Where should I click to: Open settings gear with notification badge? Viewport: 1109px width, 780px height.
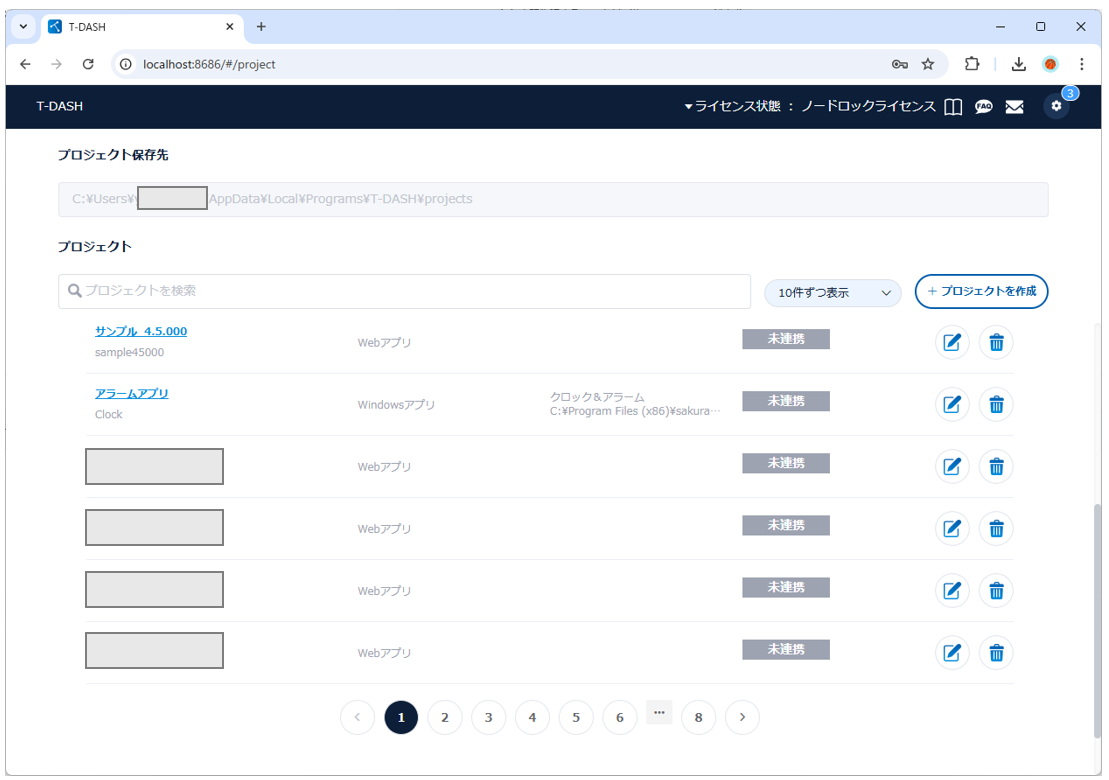[1056, 106]
